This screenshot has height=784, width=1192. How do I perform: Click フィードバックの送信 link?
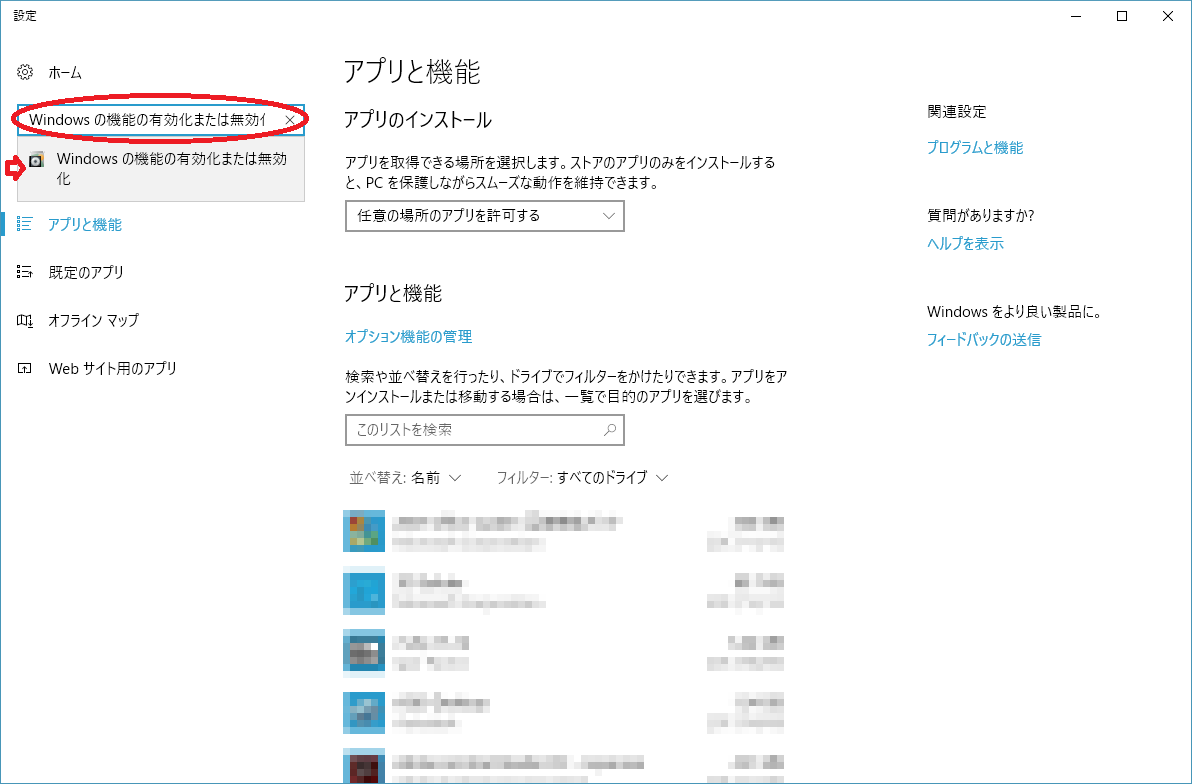tap(983, 339)
